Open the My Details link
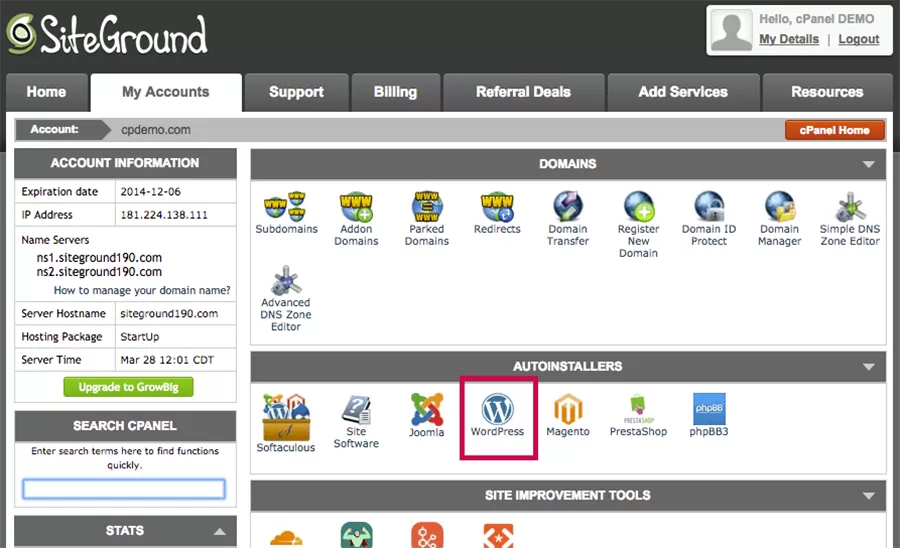 789,39
